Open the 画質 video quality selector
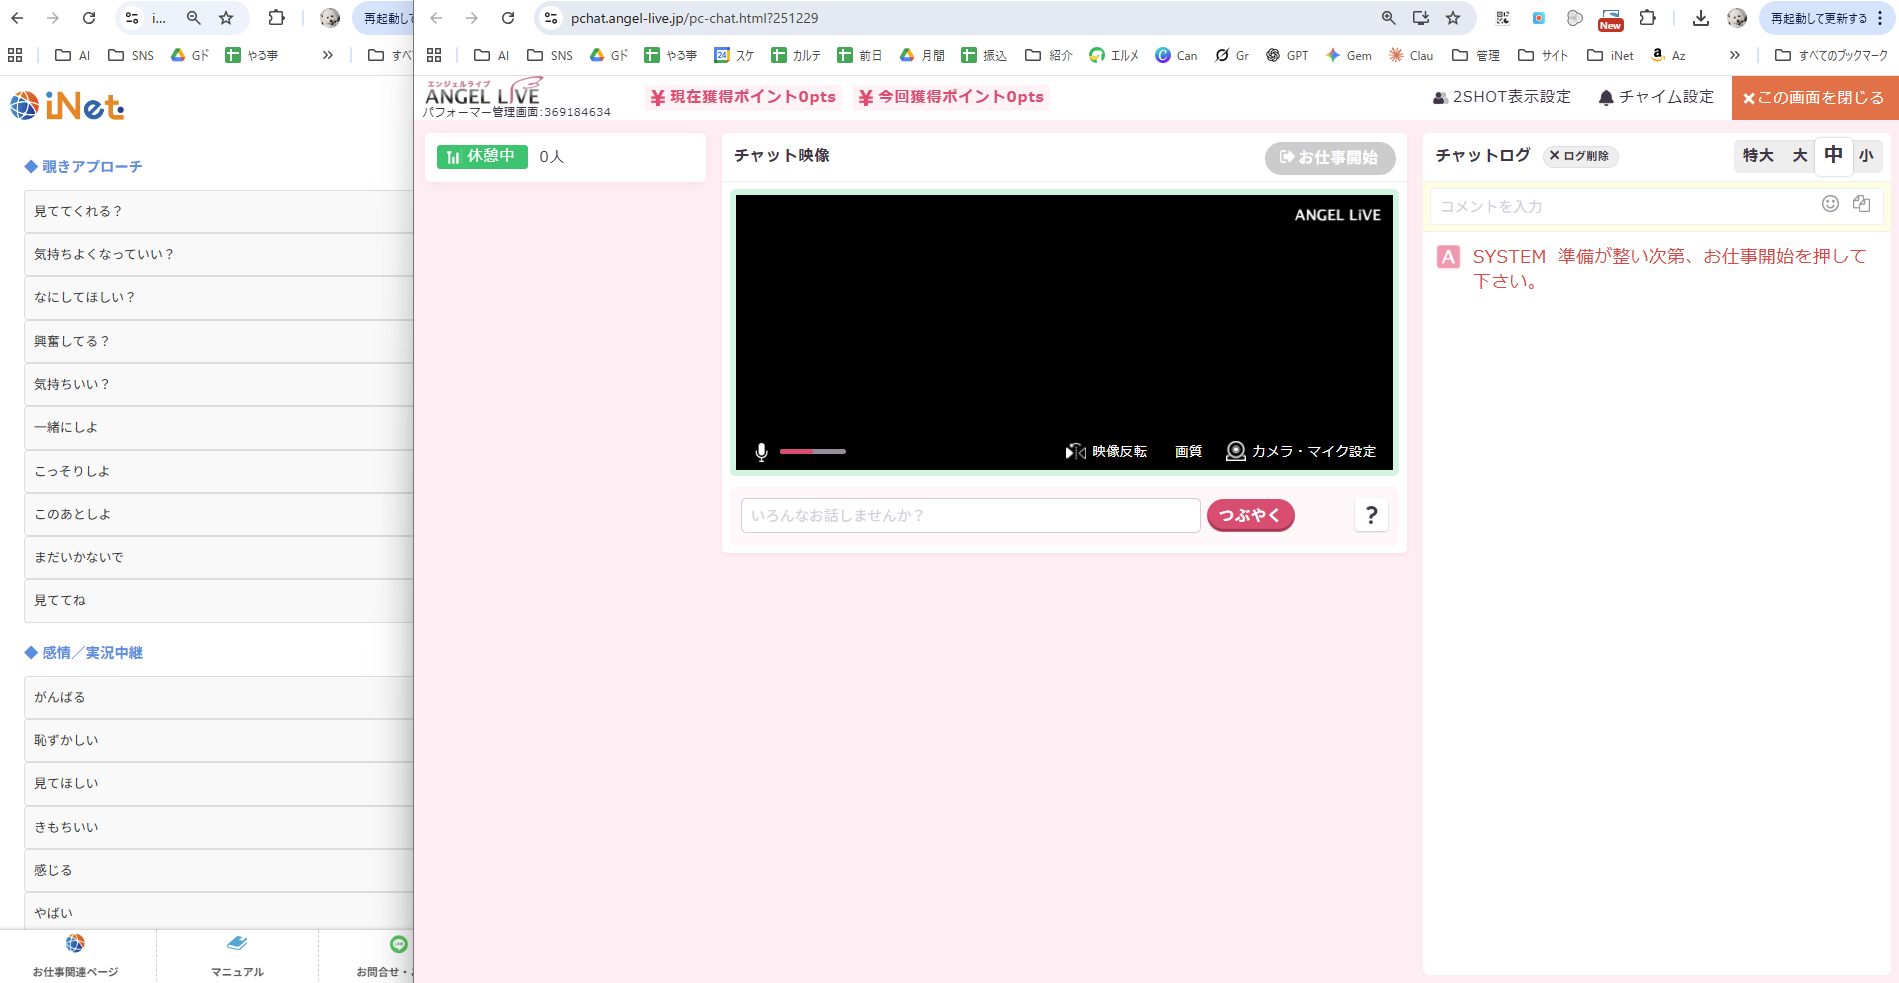Image resolution: width=1899 pixels, height=983 pixels. pos(1188,451)
